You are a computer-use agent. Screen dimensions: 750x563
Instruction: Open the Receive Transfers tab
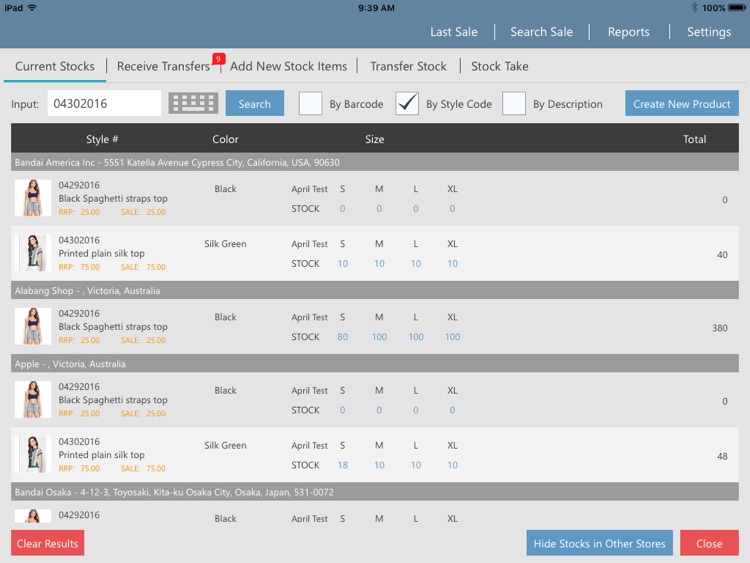click(x=164, y=66)
